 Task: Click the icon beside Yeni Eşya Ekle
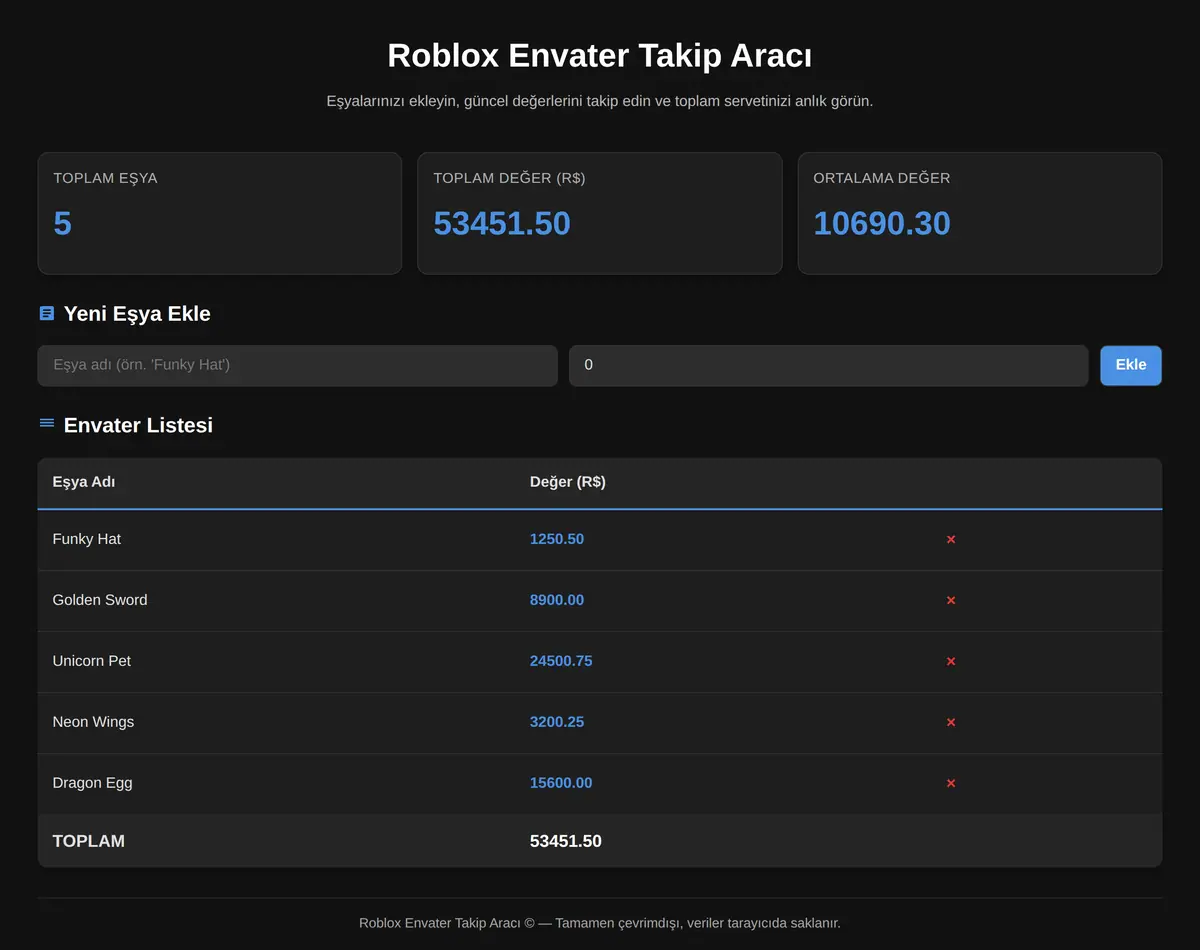[47, 313]
